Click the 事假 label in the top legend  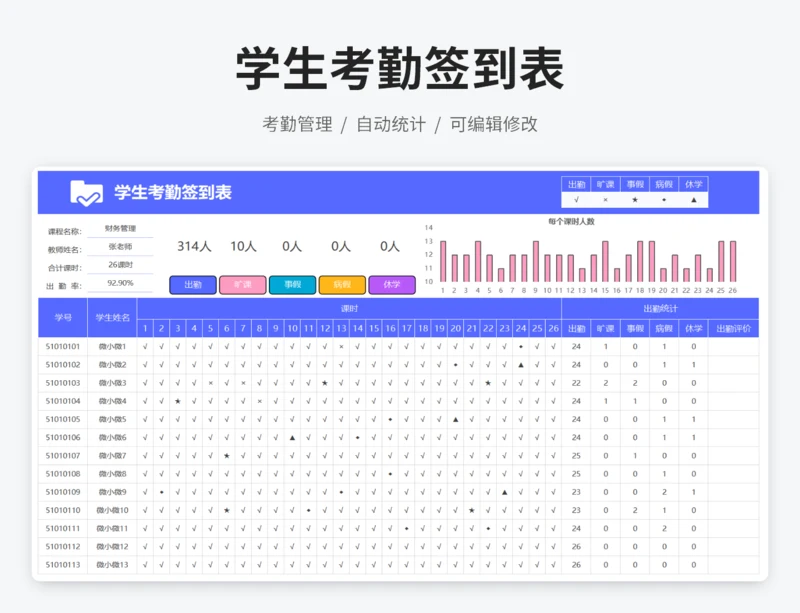(635, 184)
